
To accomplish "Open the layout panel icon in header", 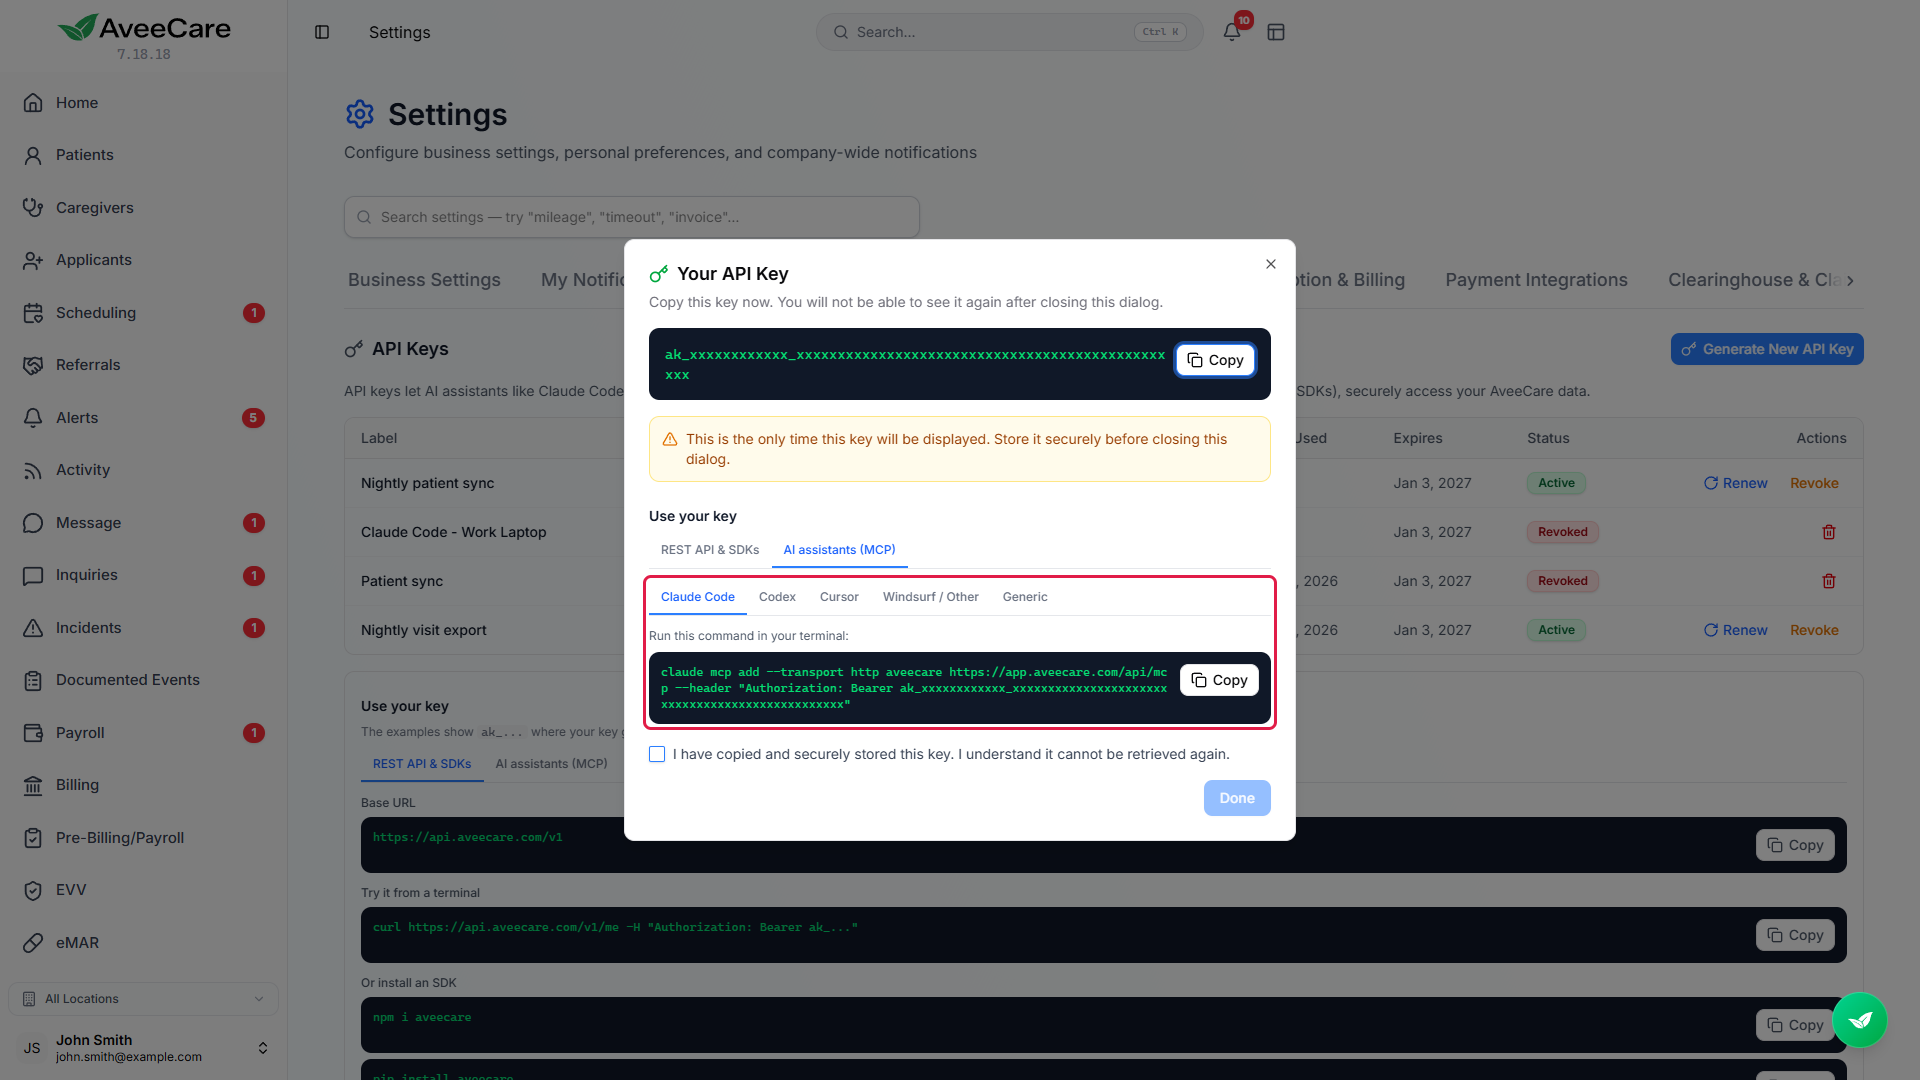I will pyautogui.click(x=1276, y=32).
